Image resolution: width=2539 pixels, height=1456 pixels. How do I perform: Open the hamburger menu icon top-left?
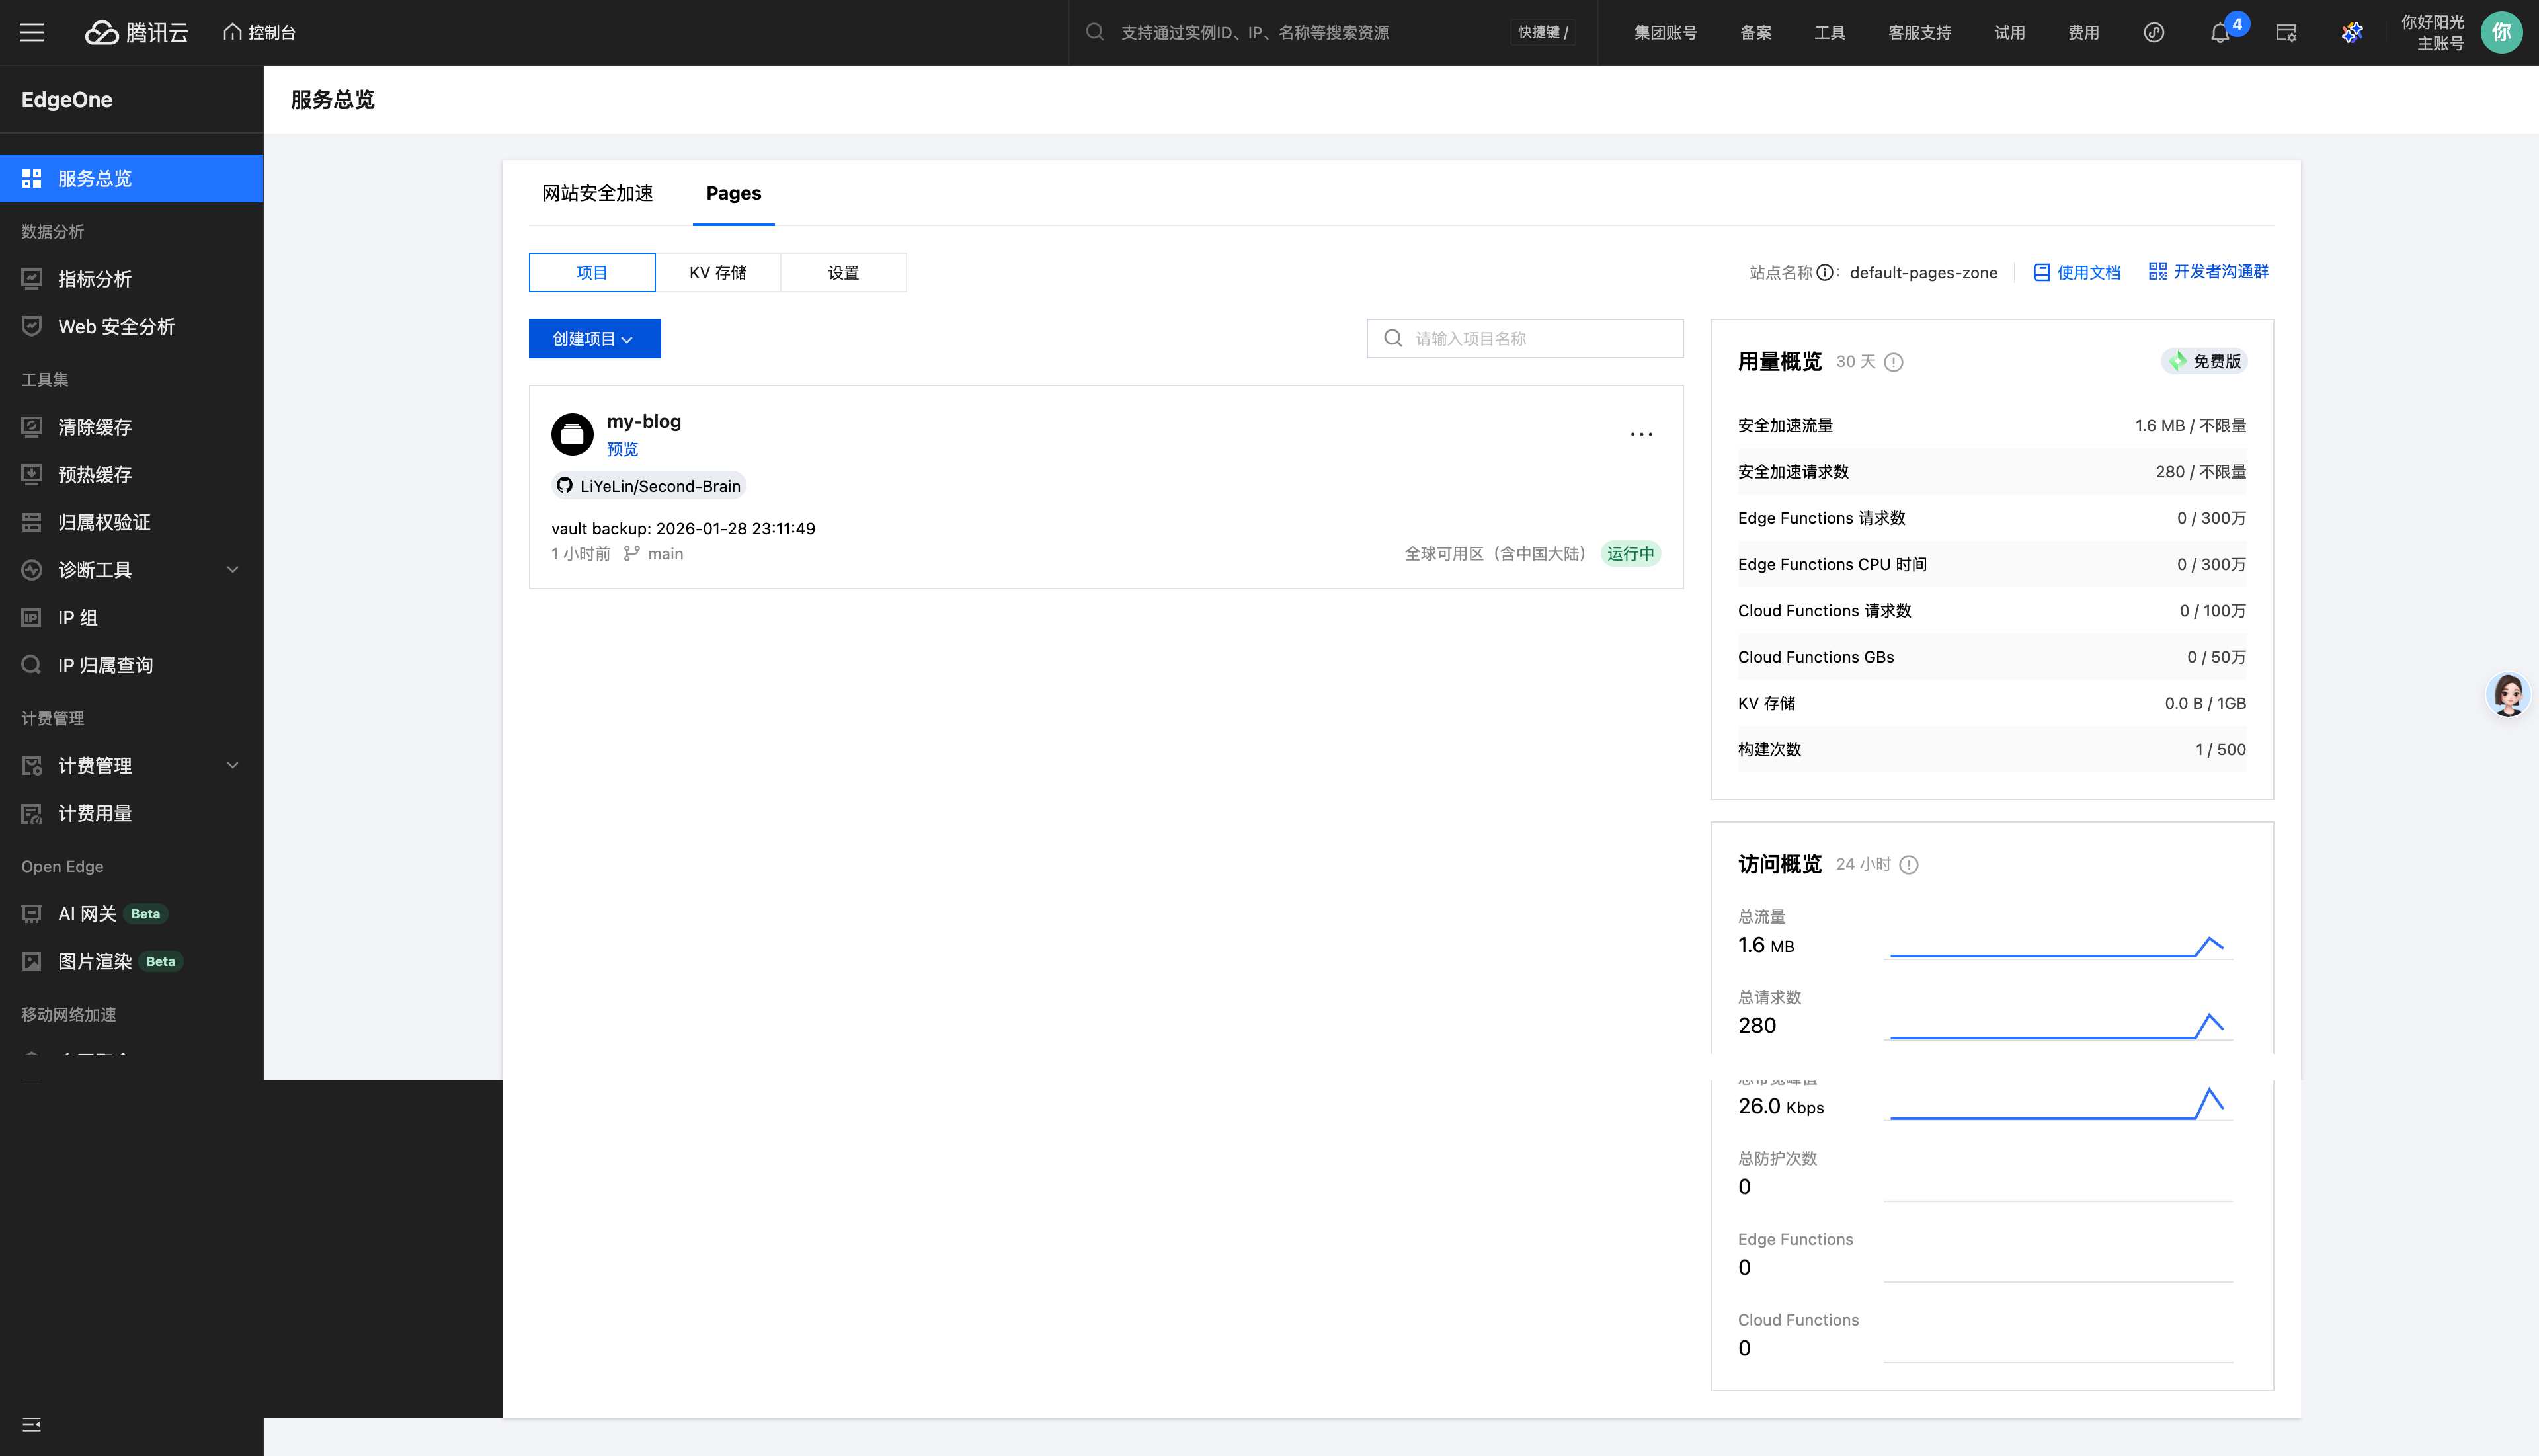(32, 32)
